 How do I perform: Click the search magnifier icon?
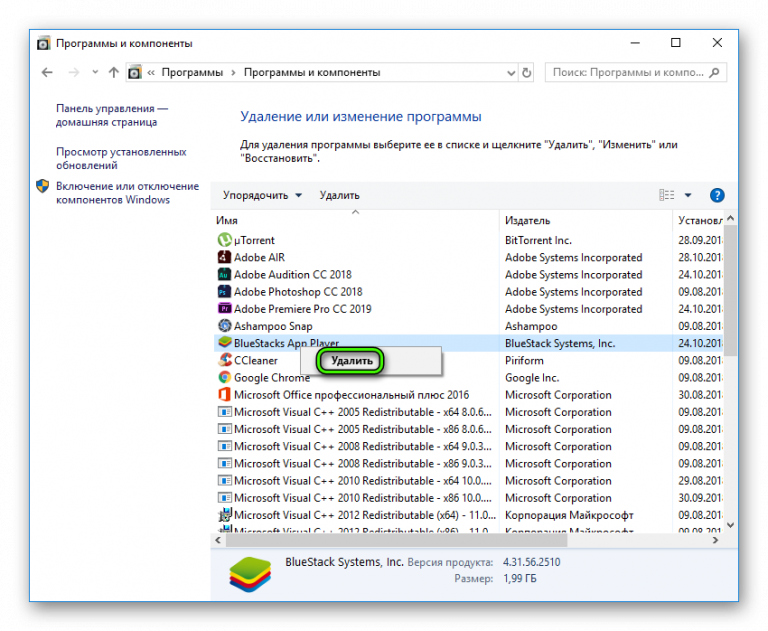[x=715, y=73]
